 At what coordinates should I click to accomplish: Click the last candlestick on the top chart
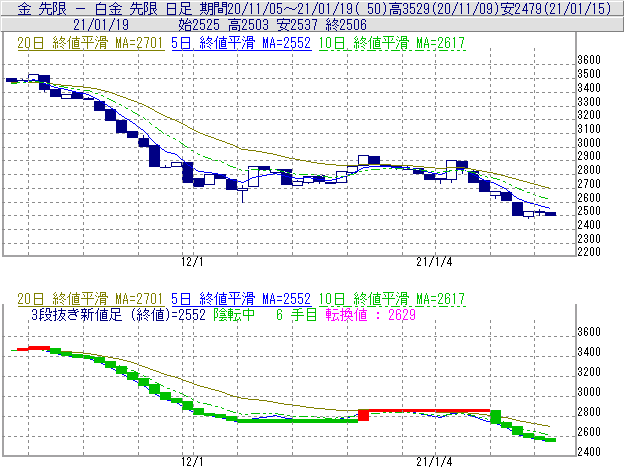[550, 214]
